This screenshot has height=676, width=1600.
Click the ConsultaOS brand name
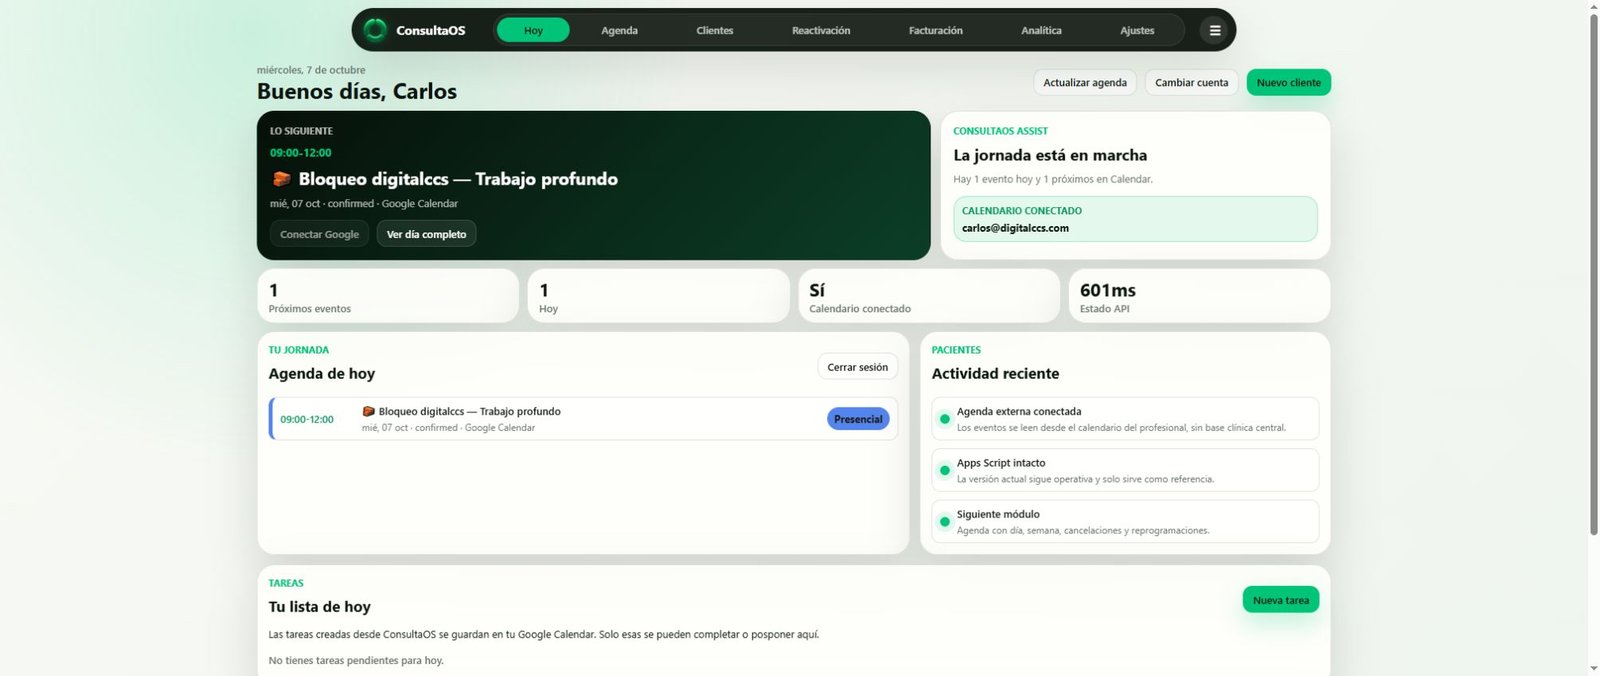(x=430, y=30)
